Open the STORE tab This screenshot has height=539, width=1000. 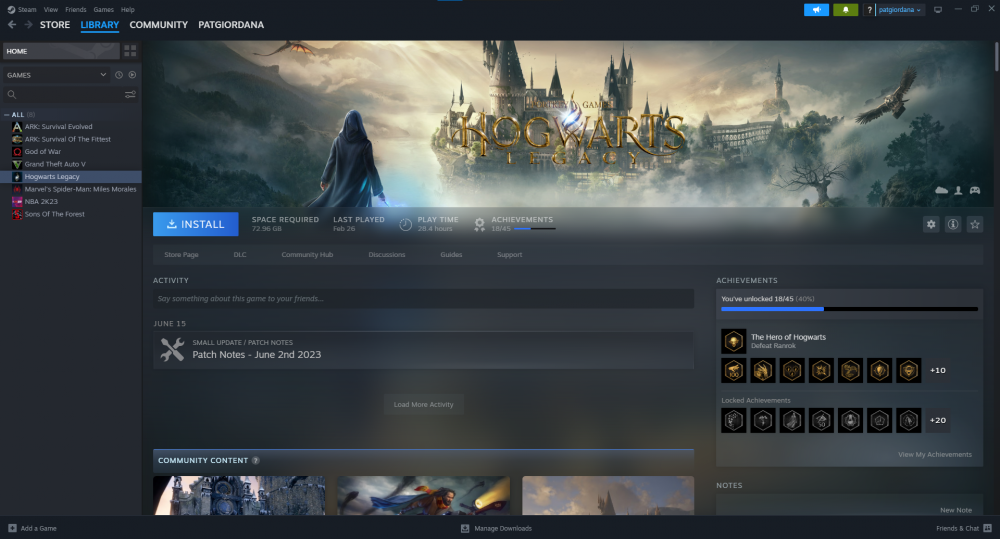(55, 25)
